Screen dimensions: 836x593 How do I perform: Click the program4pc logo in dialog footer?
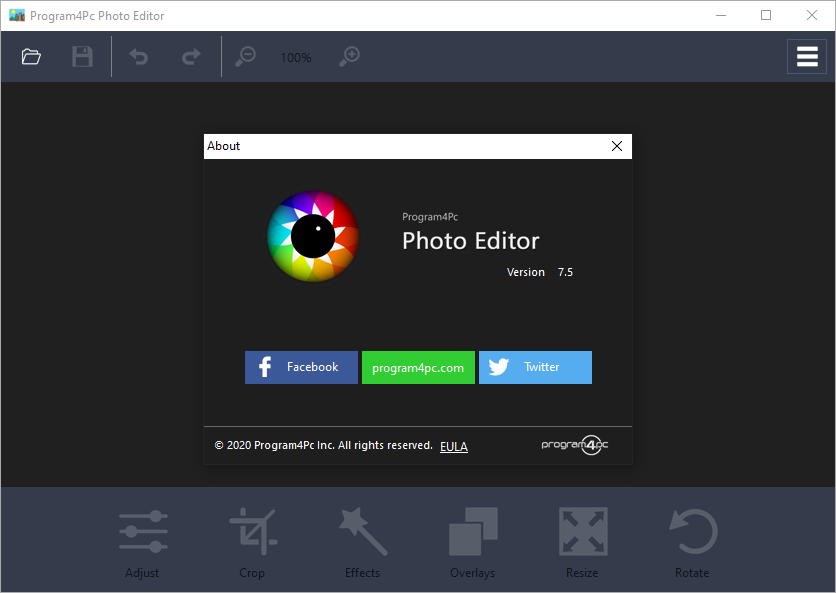point(575,445)
